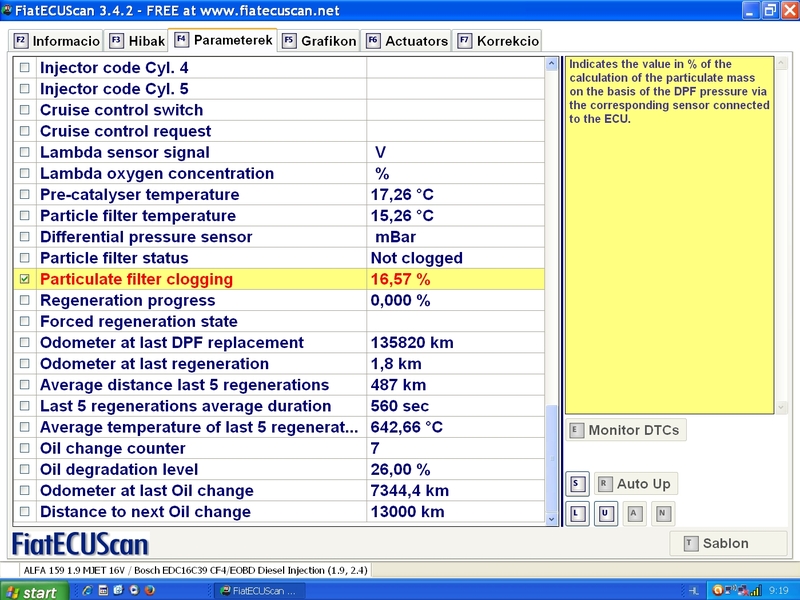Click the parameter list scrollbar thumb
Screen dimensions: 800x600
click(x=551, y=459)
